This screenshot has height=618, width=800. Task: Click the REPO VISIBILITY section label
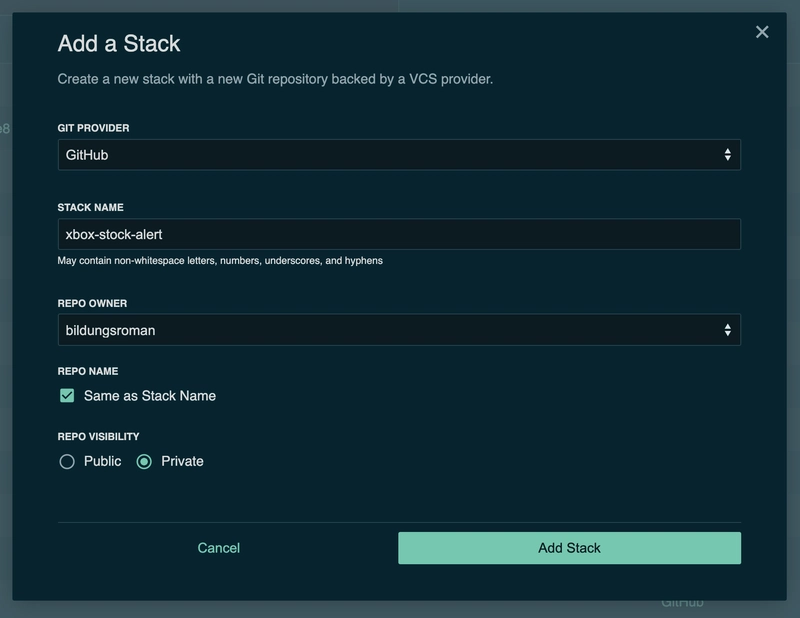tap(98, 437)
